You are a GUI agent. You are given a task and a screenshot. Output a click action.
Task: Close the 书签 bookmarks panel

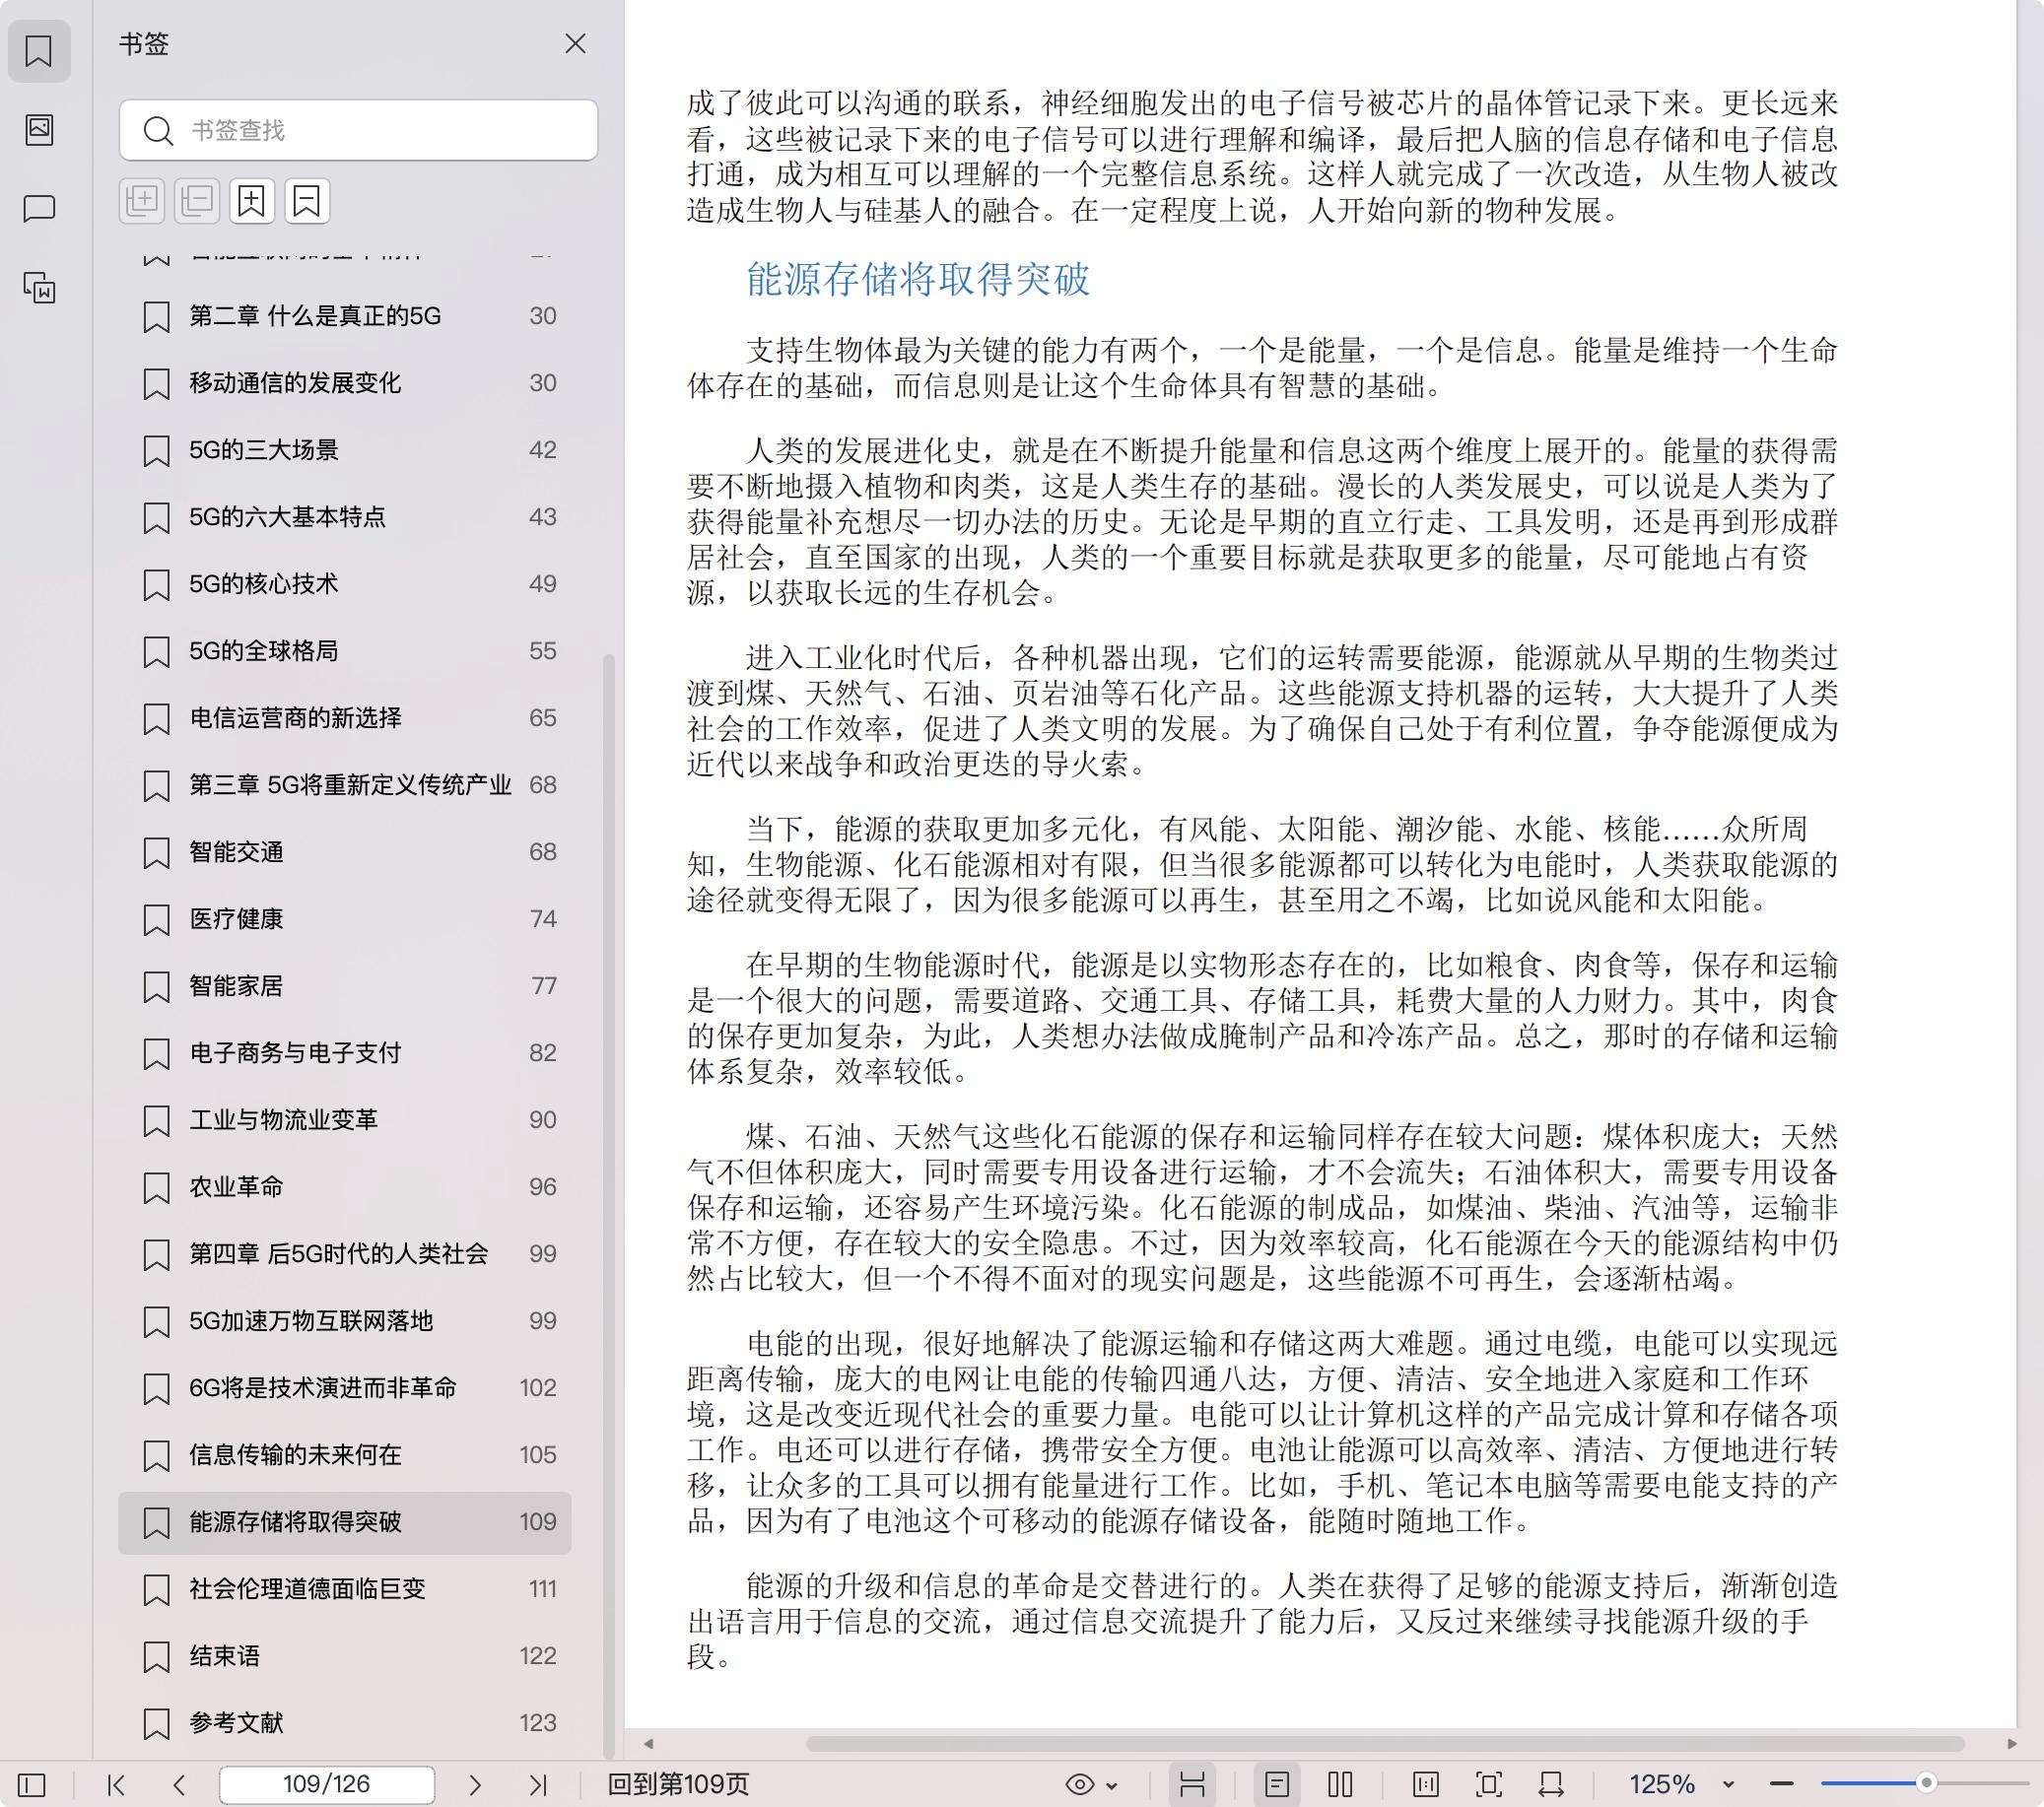pyautogui.click(x=575, y=44)
